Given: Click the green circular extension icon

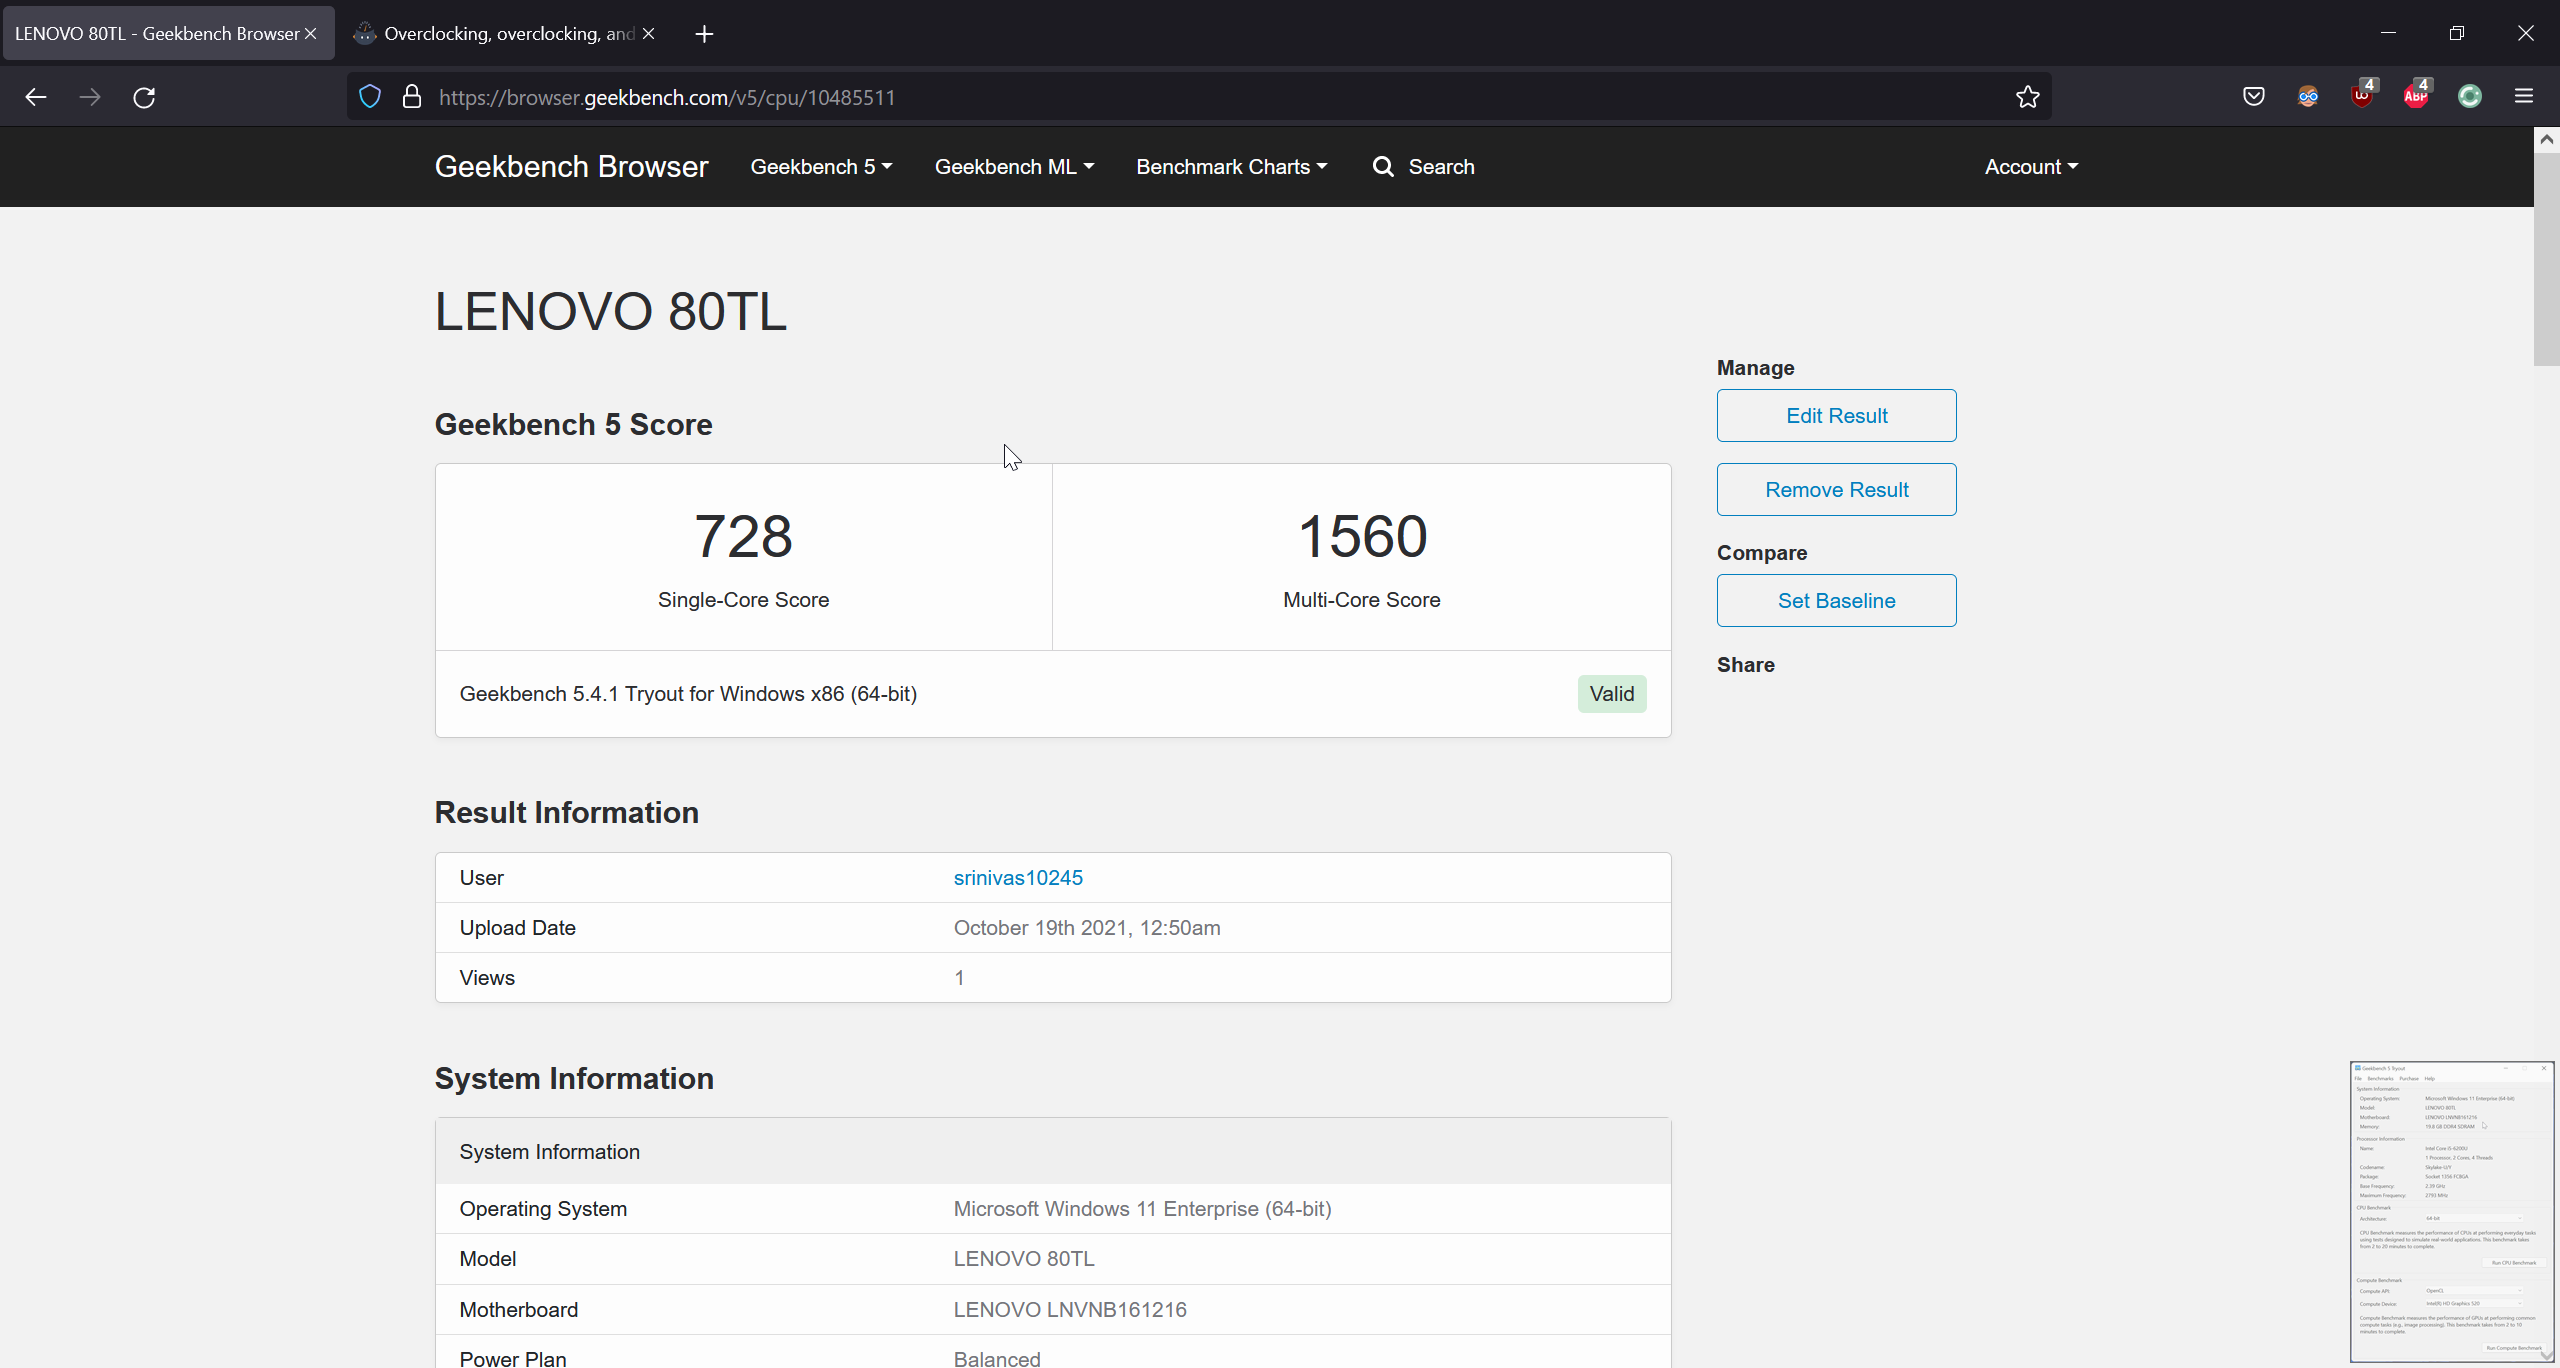Looking at the screenshot, I should click(x=2470, y=97).
